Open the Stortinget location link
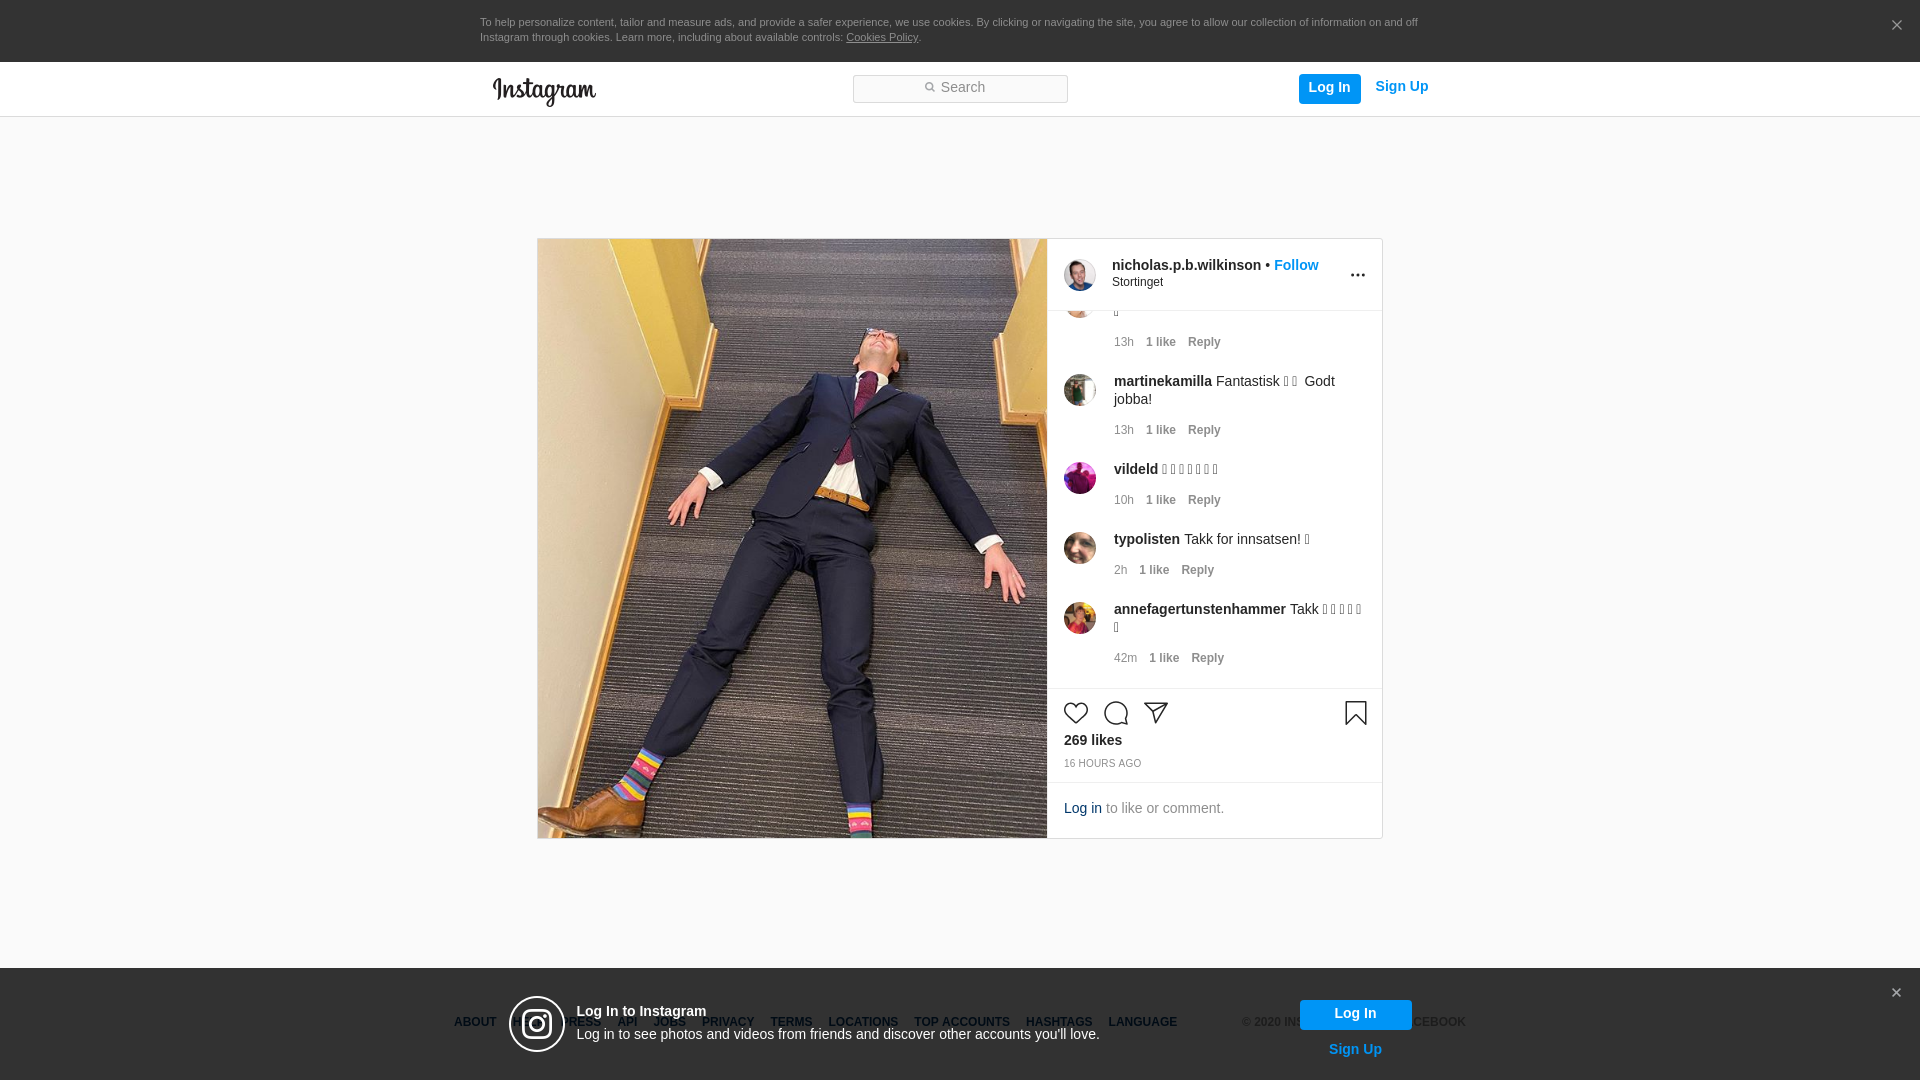1920x1080 pixels. tap(1137, 282)
